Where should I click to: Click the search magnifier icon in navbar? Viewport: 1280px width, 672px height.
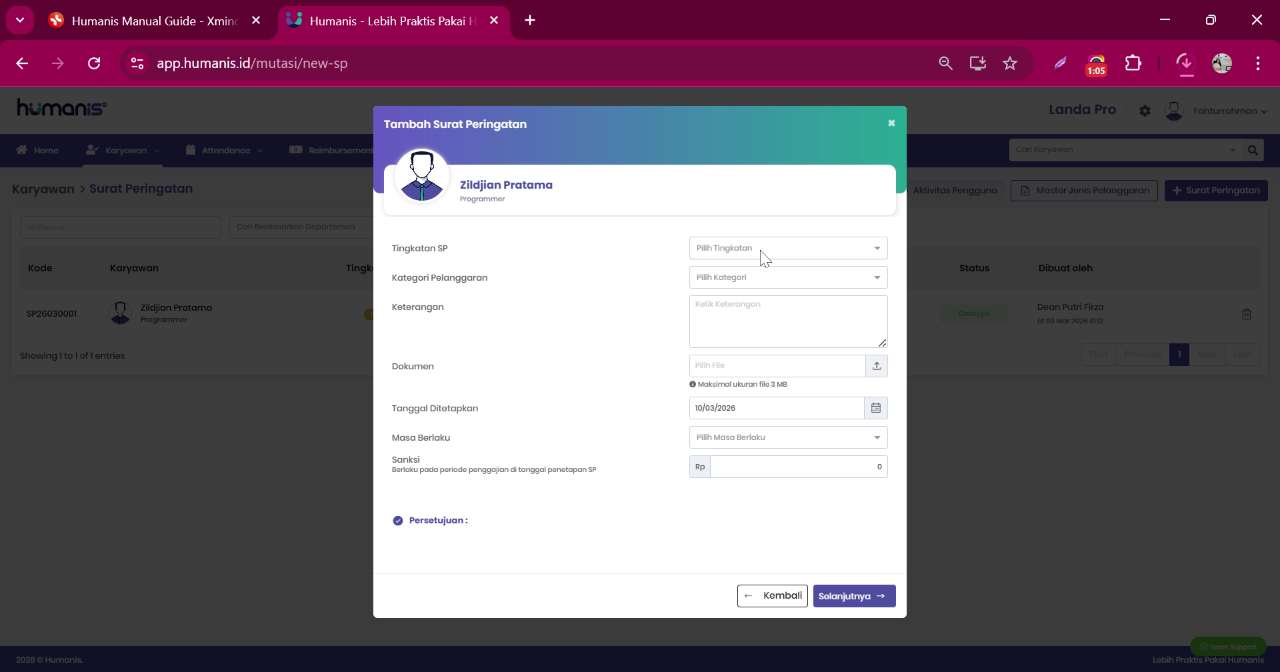click(x=1252, y=150)
